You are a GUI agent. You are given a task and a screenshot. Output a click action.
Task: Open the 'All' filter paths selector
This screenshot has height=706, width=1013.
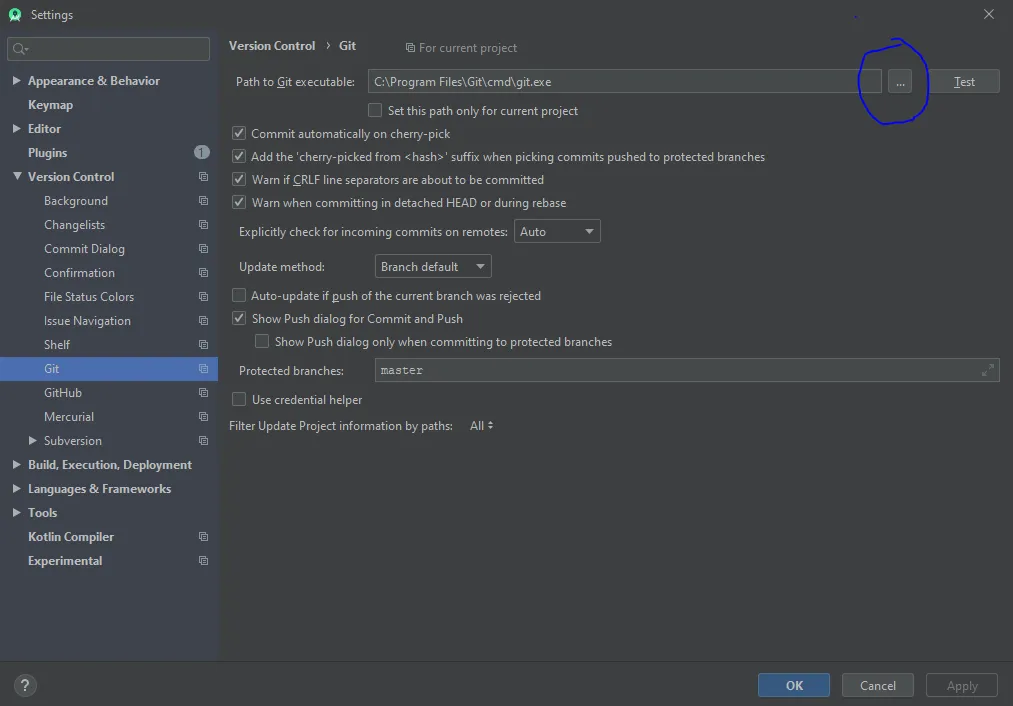point(481,426)
